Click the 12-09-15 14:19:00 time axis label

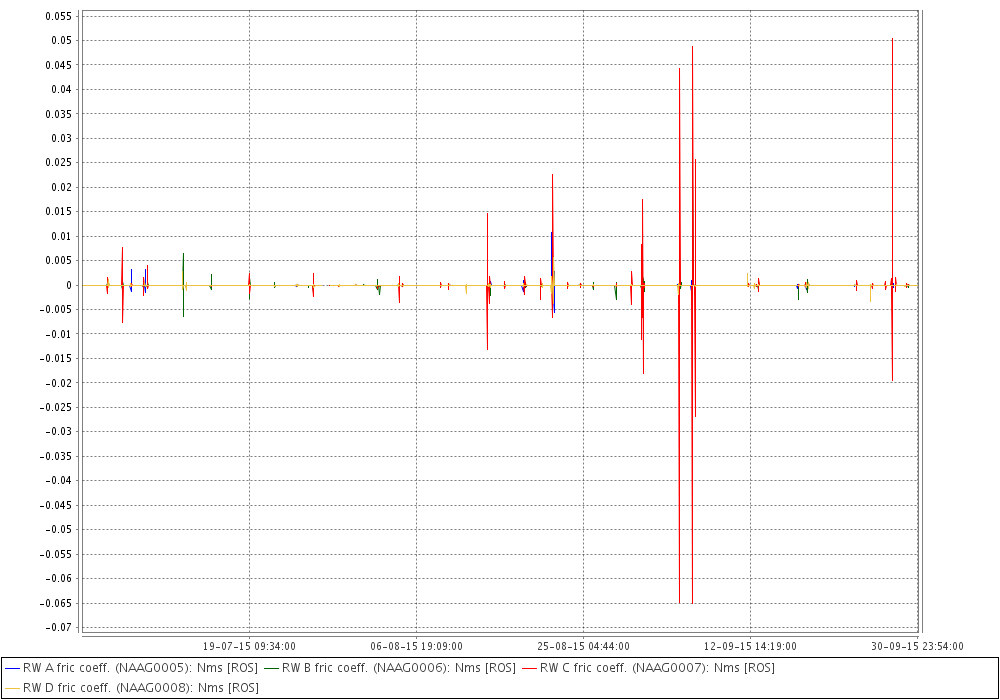click(x=750, y=646)
